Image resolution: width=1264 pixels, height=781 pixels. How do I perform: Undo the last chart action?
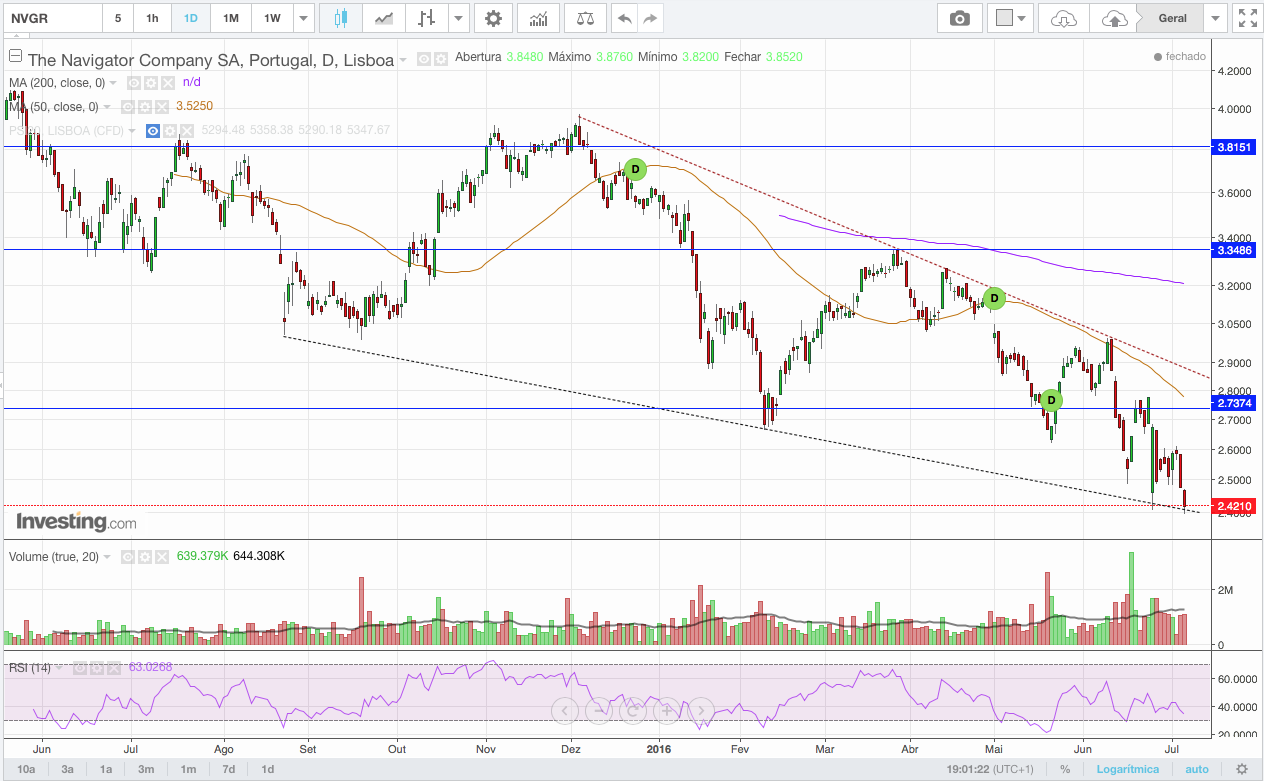(x=624, y=18)
